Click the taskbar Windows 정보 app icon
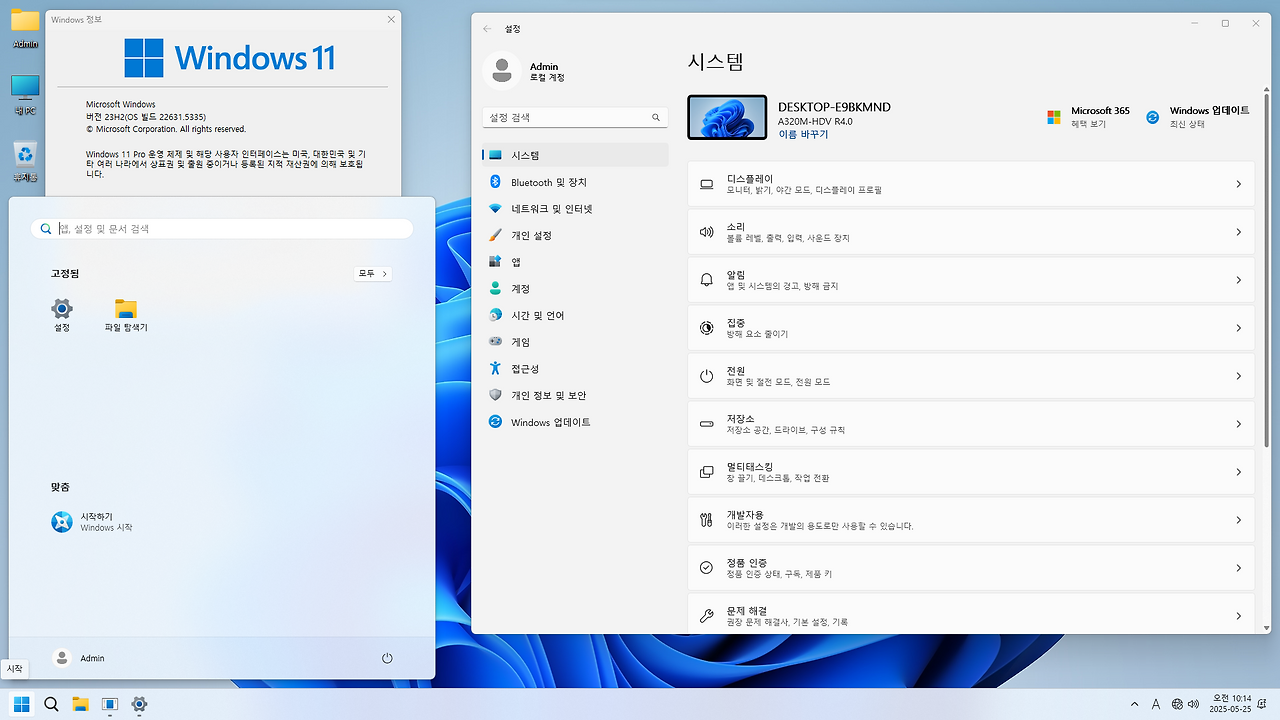The height and width of the screenshot is (720, 1280). (110, 704)
